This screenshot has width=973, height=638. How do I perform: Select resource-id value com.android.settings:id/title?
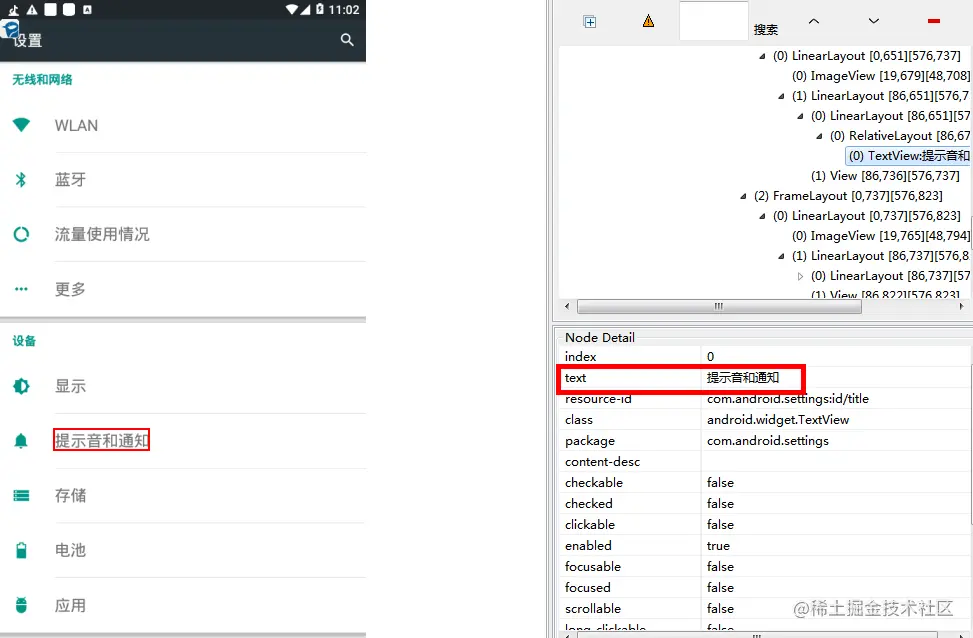(x=835, y=398)
